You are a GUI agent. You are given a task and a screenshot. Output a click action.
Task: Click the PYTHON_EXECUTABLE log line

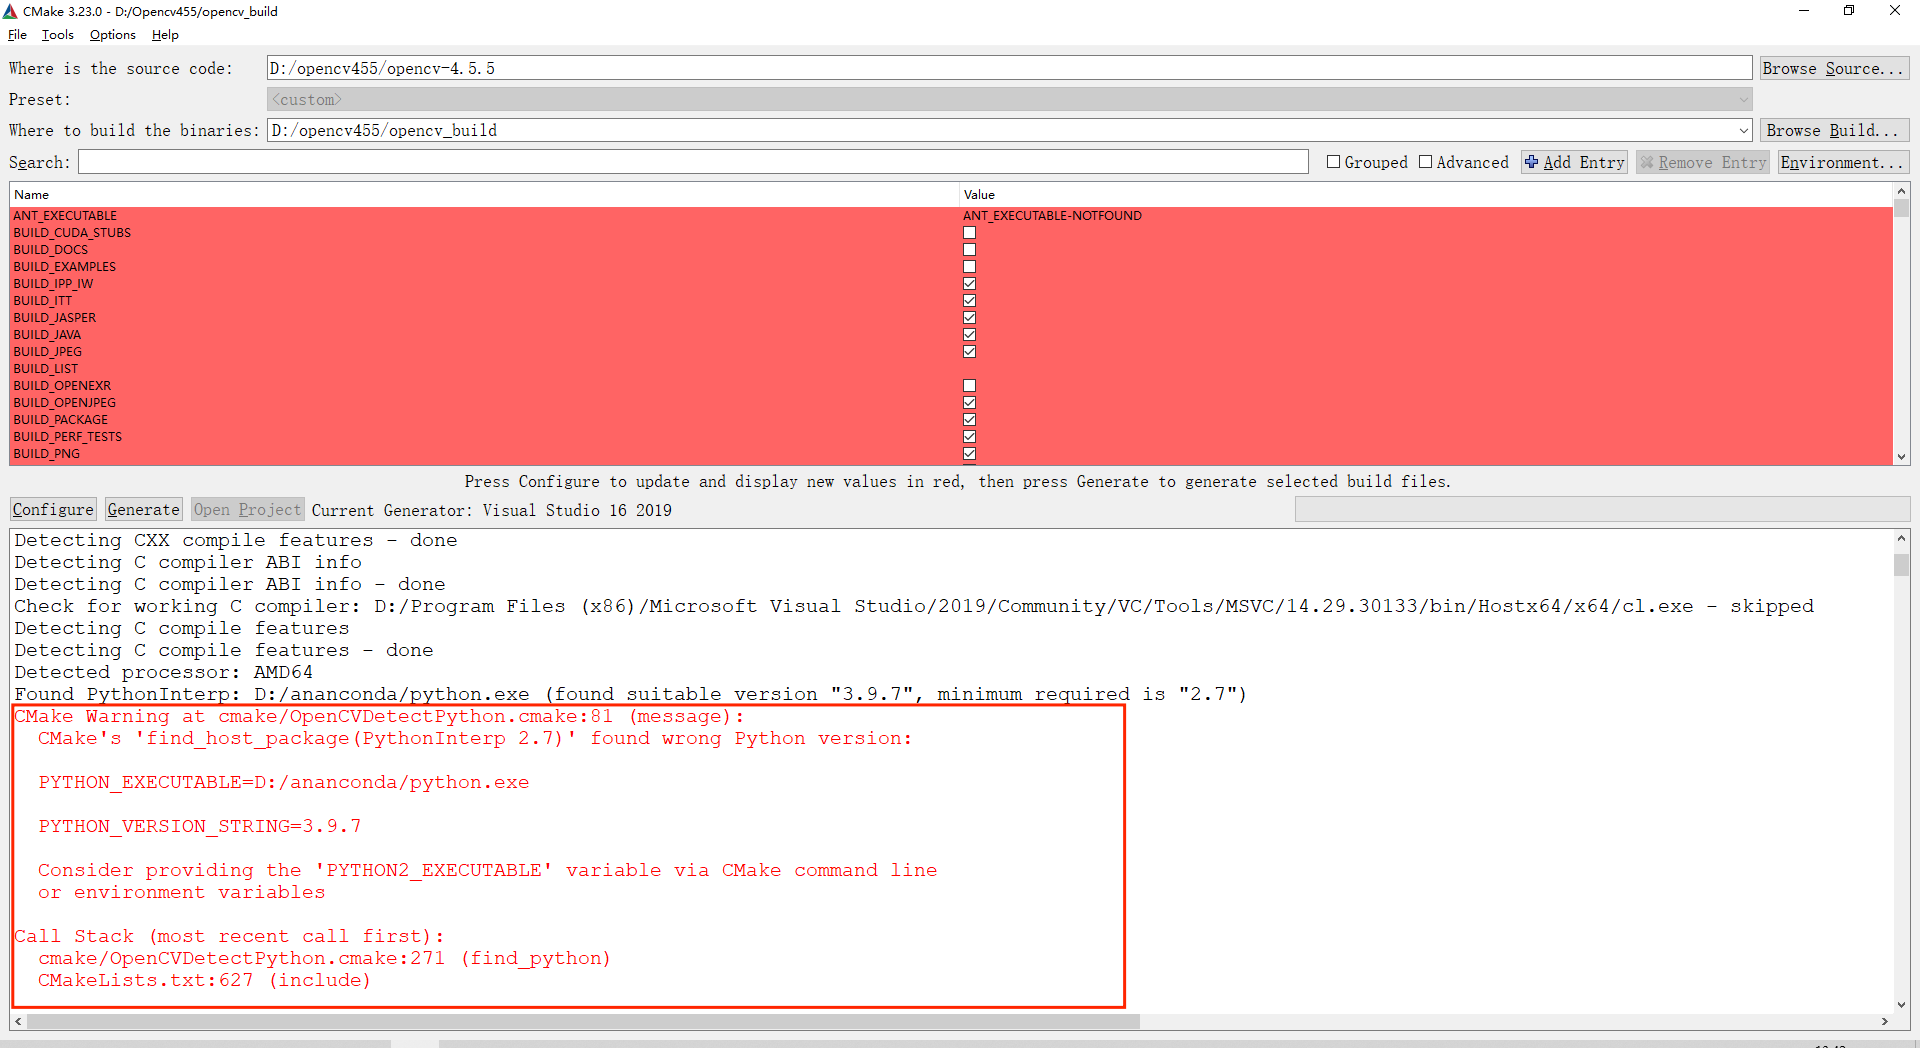tap(284, 782)
